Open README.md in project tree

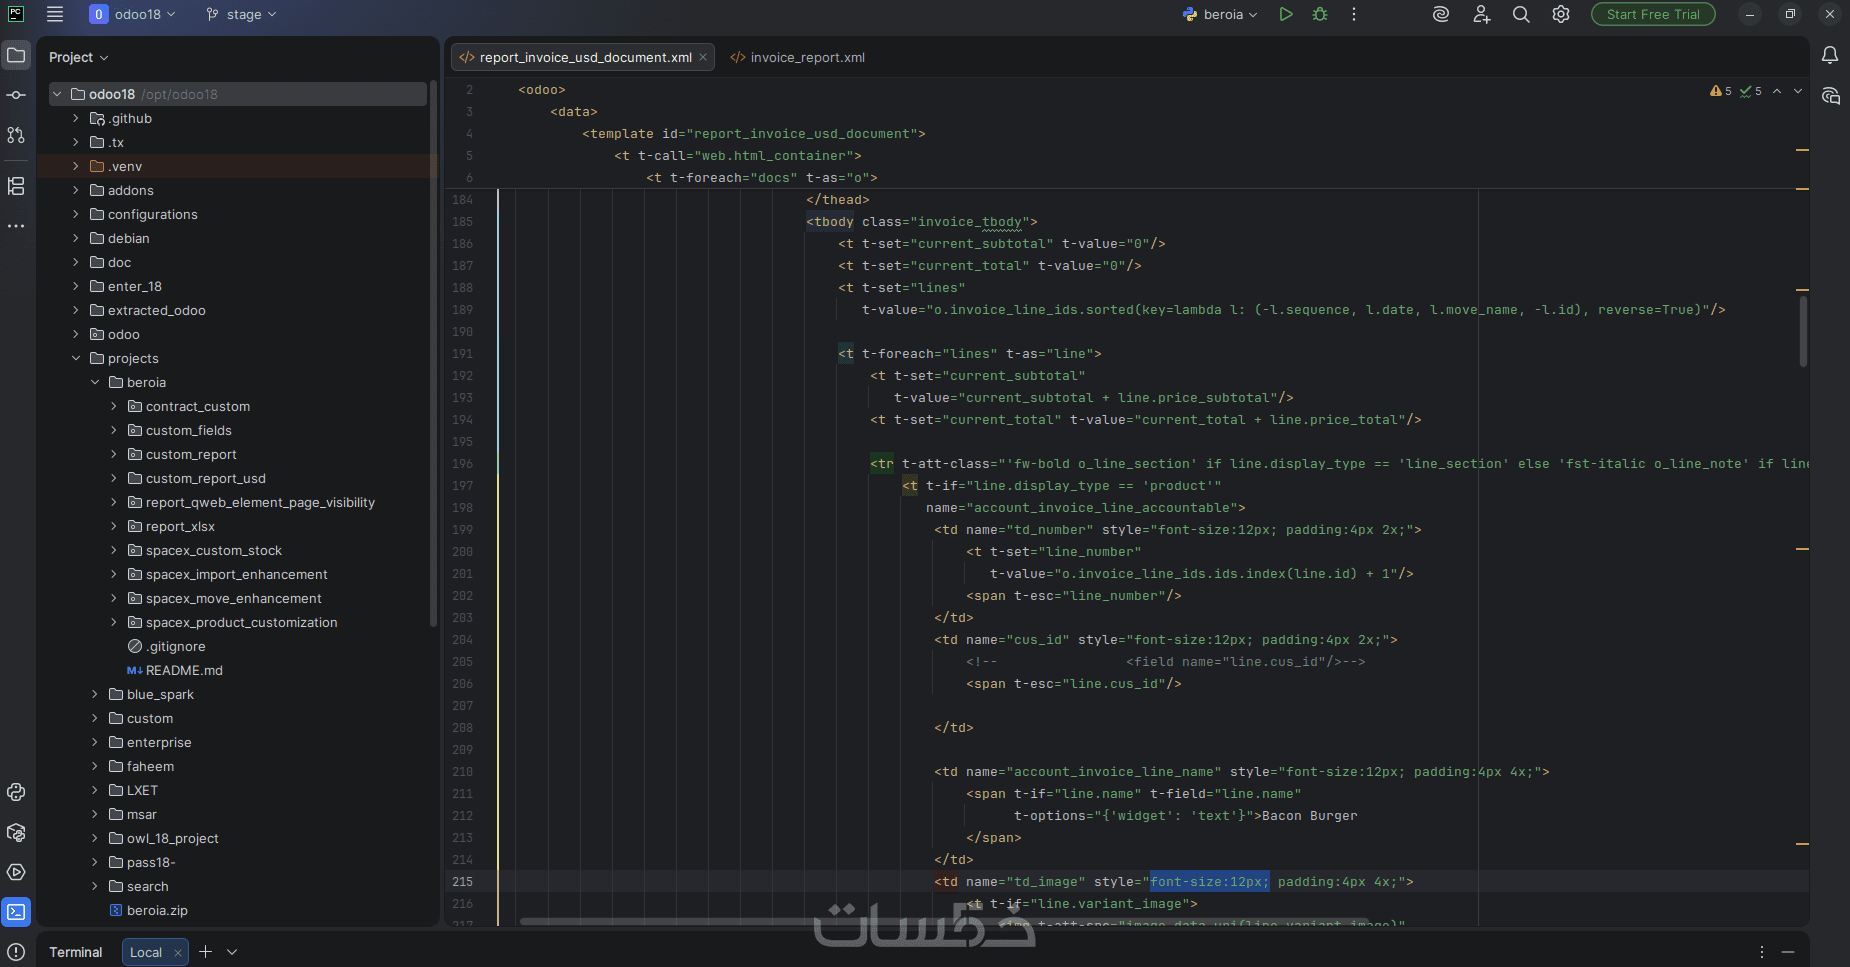pyautogui.click(x=184, y=670)
